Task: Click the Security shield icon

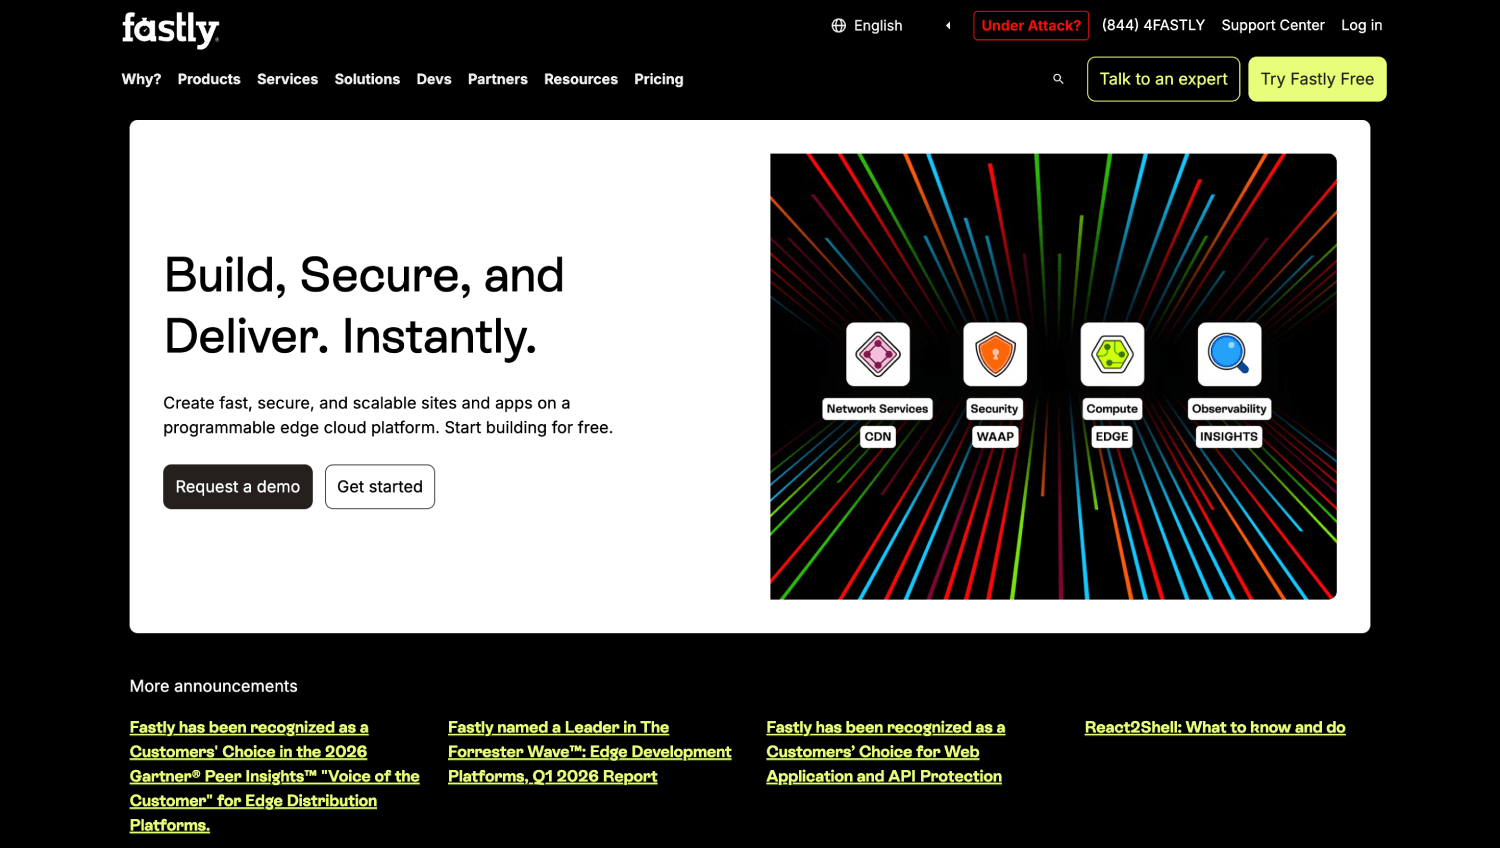Action: click(x=995, y=354)
